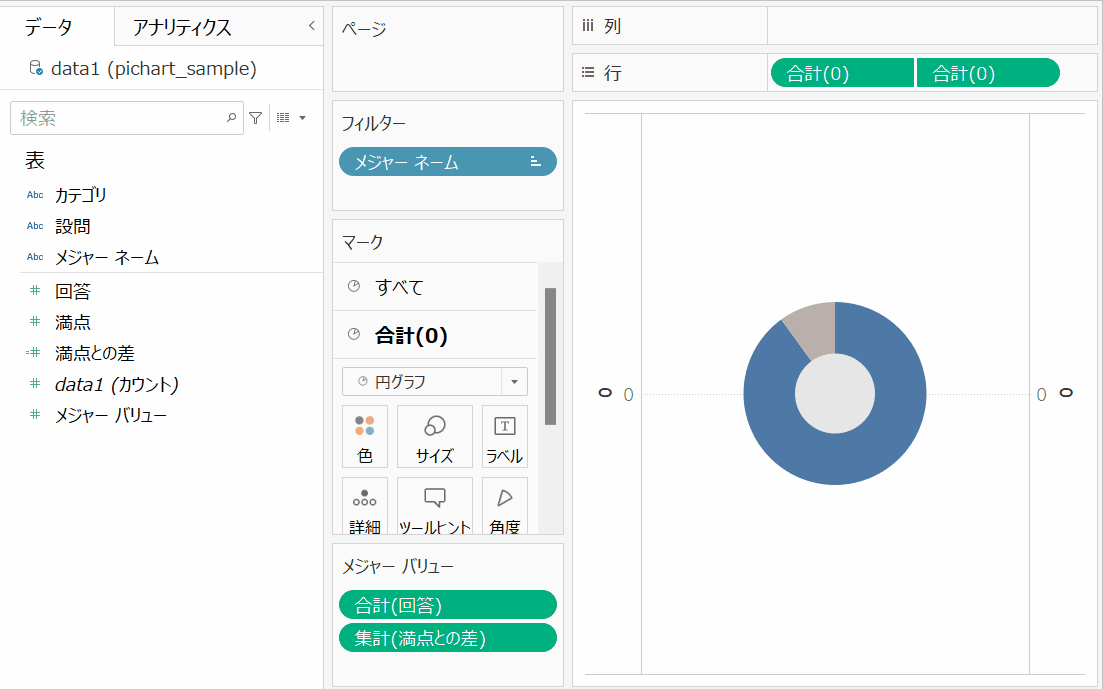Screen dimensions: 1103x689
Task: Click the 列 columns shelf icon
Action: pyautogui.click(x=588, y=26)
